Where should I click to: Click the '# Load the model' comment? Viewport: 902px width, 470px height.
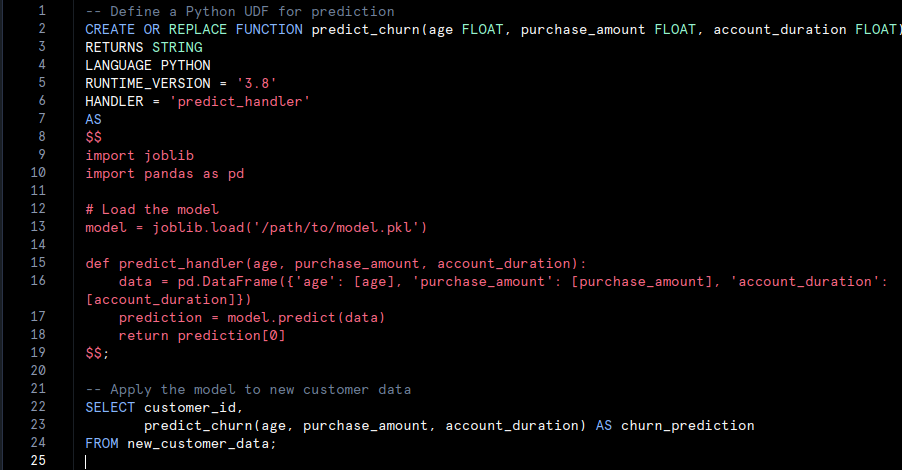152,209
